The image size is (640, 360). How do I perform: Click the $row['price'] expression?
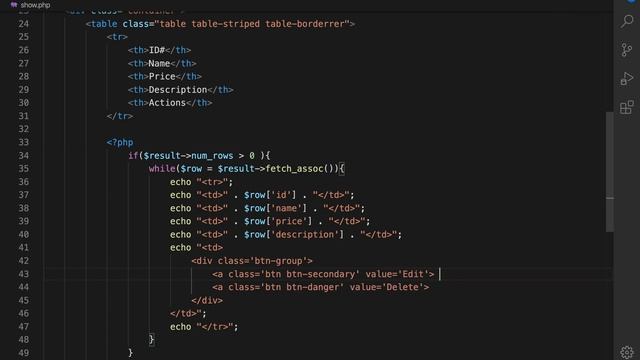pyautogui.click(x=278, y=221)
